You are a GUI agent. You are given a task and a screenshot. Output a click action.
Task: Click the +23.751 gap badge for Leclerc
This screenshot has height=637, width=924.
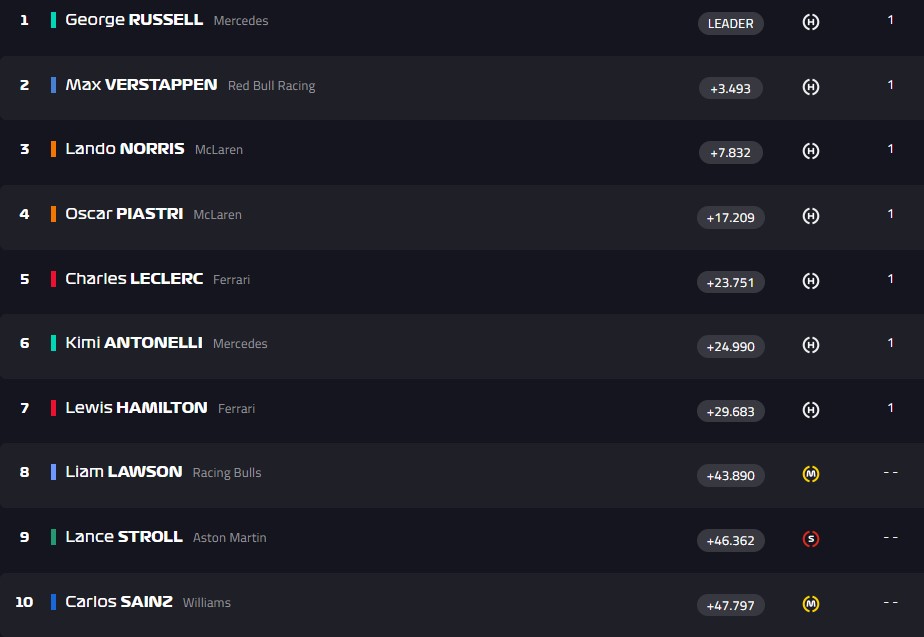[730, 282]
